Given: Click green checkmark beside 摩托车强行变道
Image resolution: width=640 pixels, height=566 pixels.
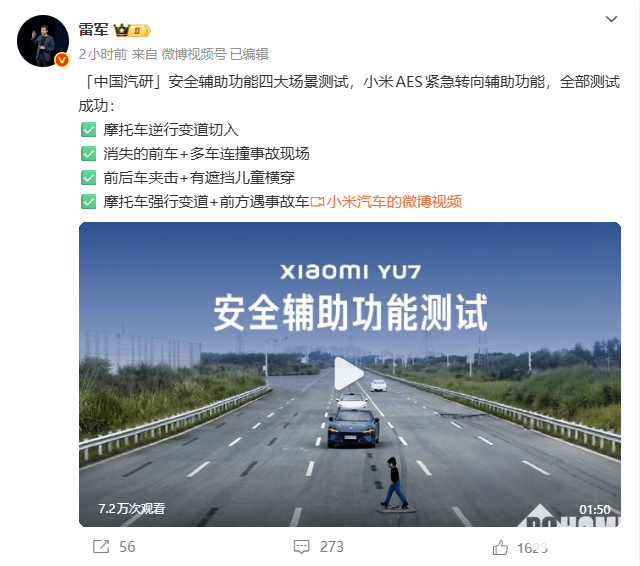Looking at the screenshot, I should click(x=89, y=202).
